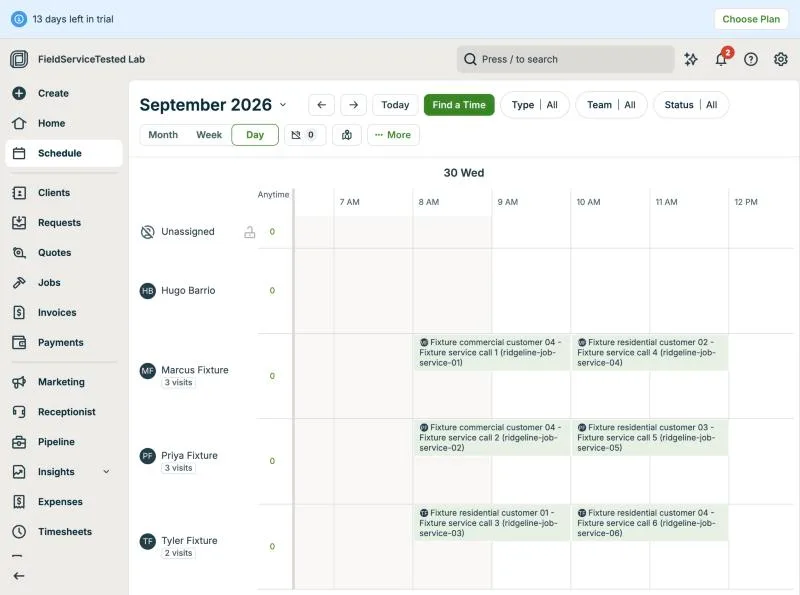
Task: Click the Unassigned row label
Action: click(x=188, y=232)
